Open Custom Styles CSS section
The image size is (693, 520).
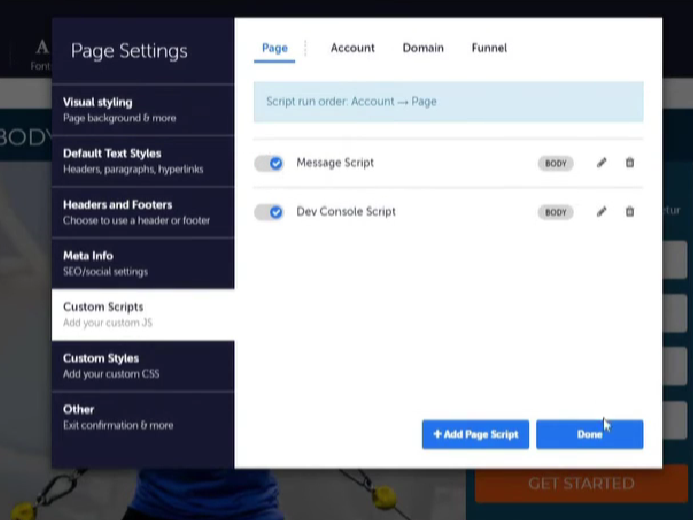click(x=143, y=365)
